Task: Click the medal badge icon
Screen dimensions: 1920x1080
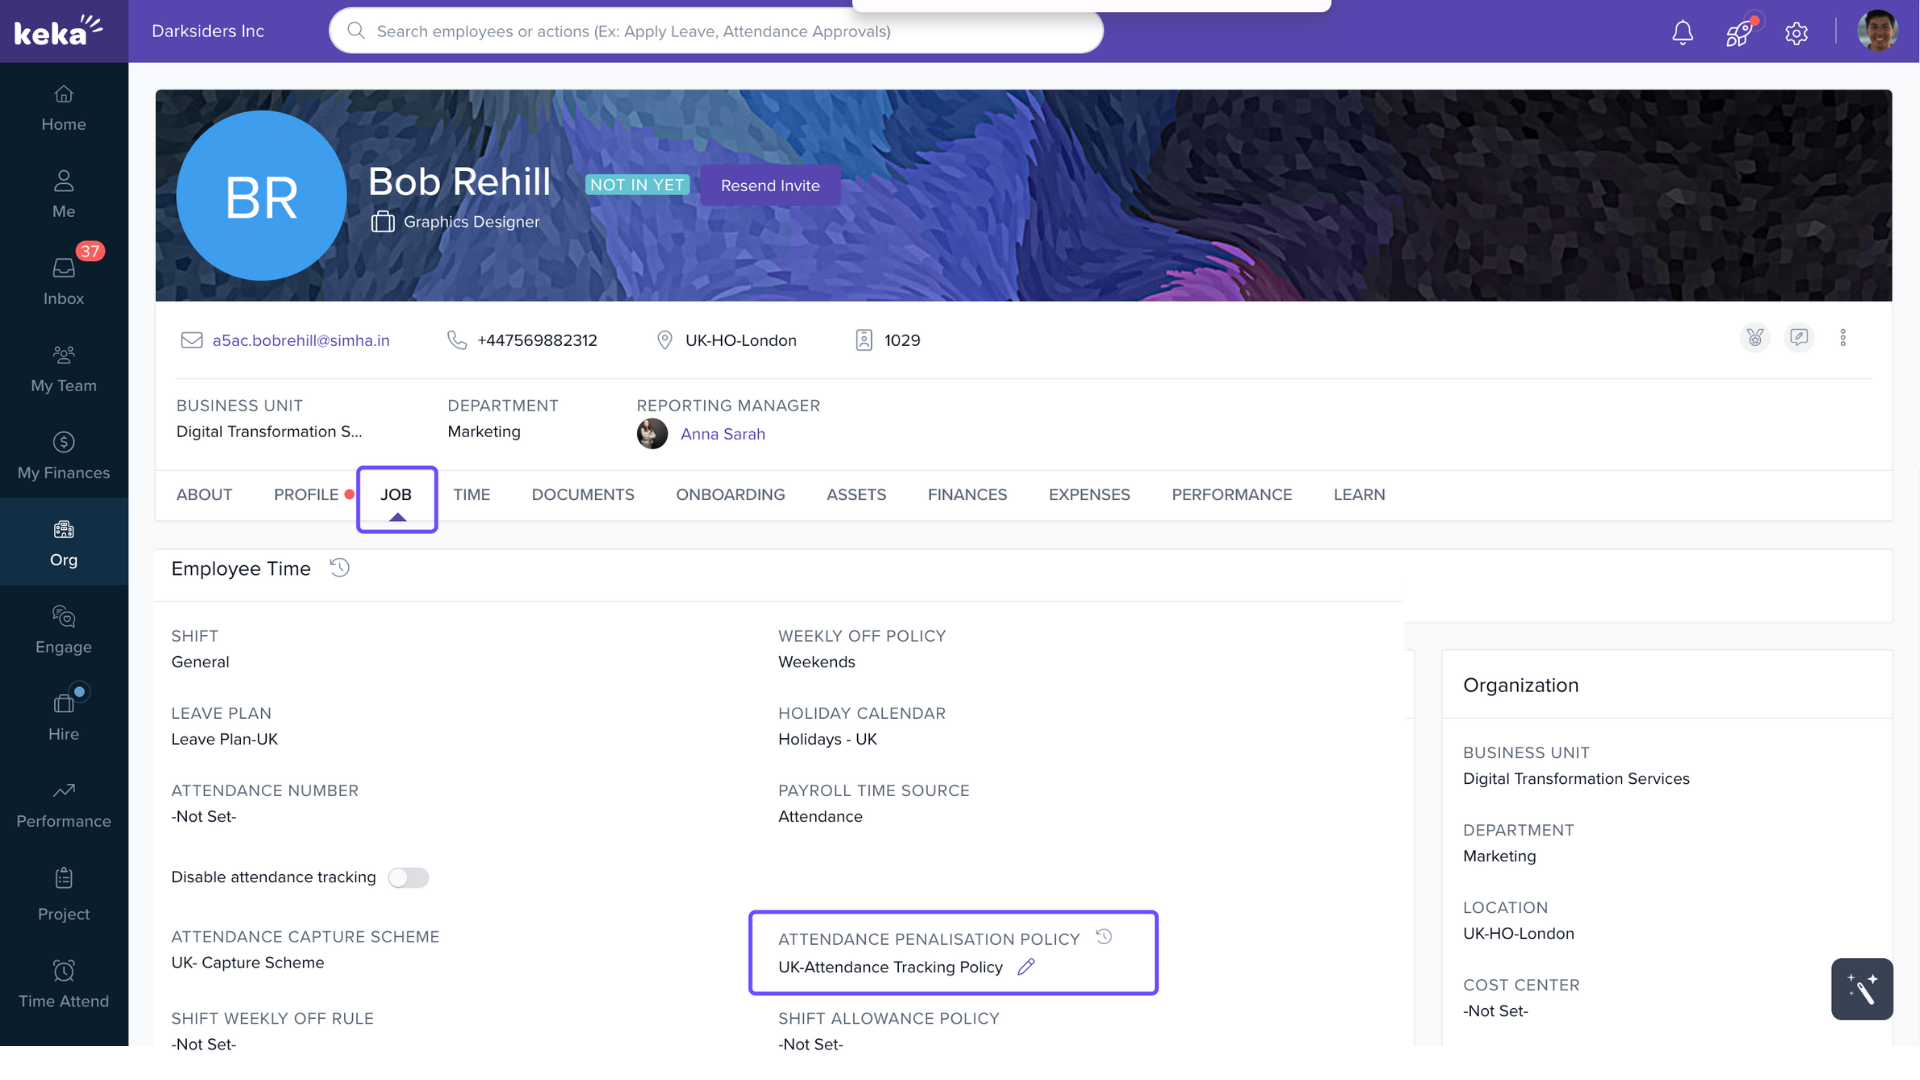Action: click(x=1755, y=338)
